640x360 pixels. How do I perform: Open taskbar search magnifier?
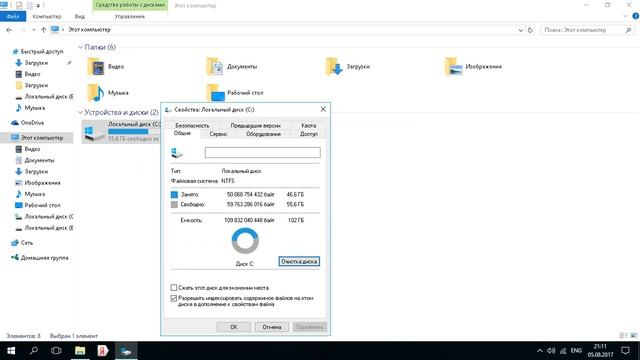click(34, 351)
